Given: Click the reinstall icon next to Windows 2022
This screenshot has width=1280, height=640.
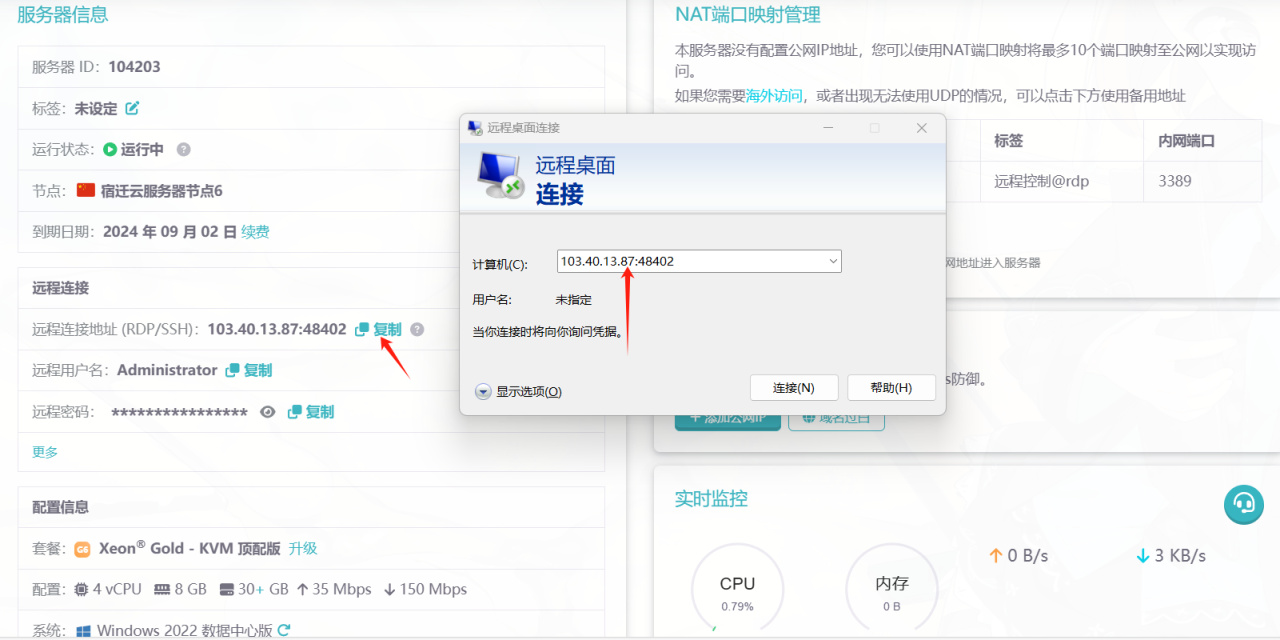Looking at the screenshot, I should tap(284, 630).
